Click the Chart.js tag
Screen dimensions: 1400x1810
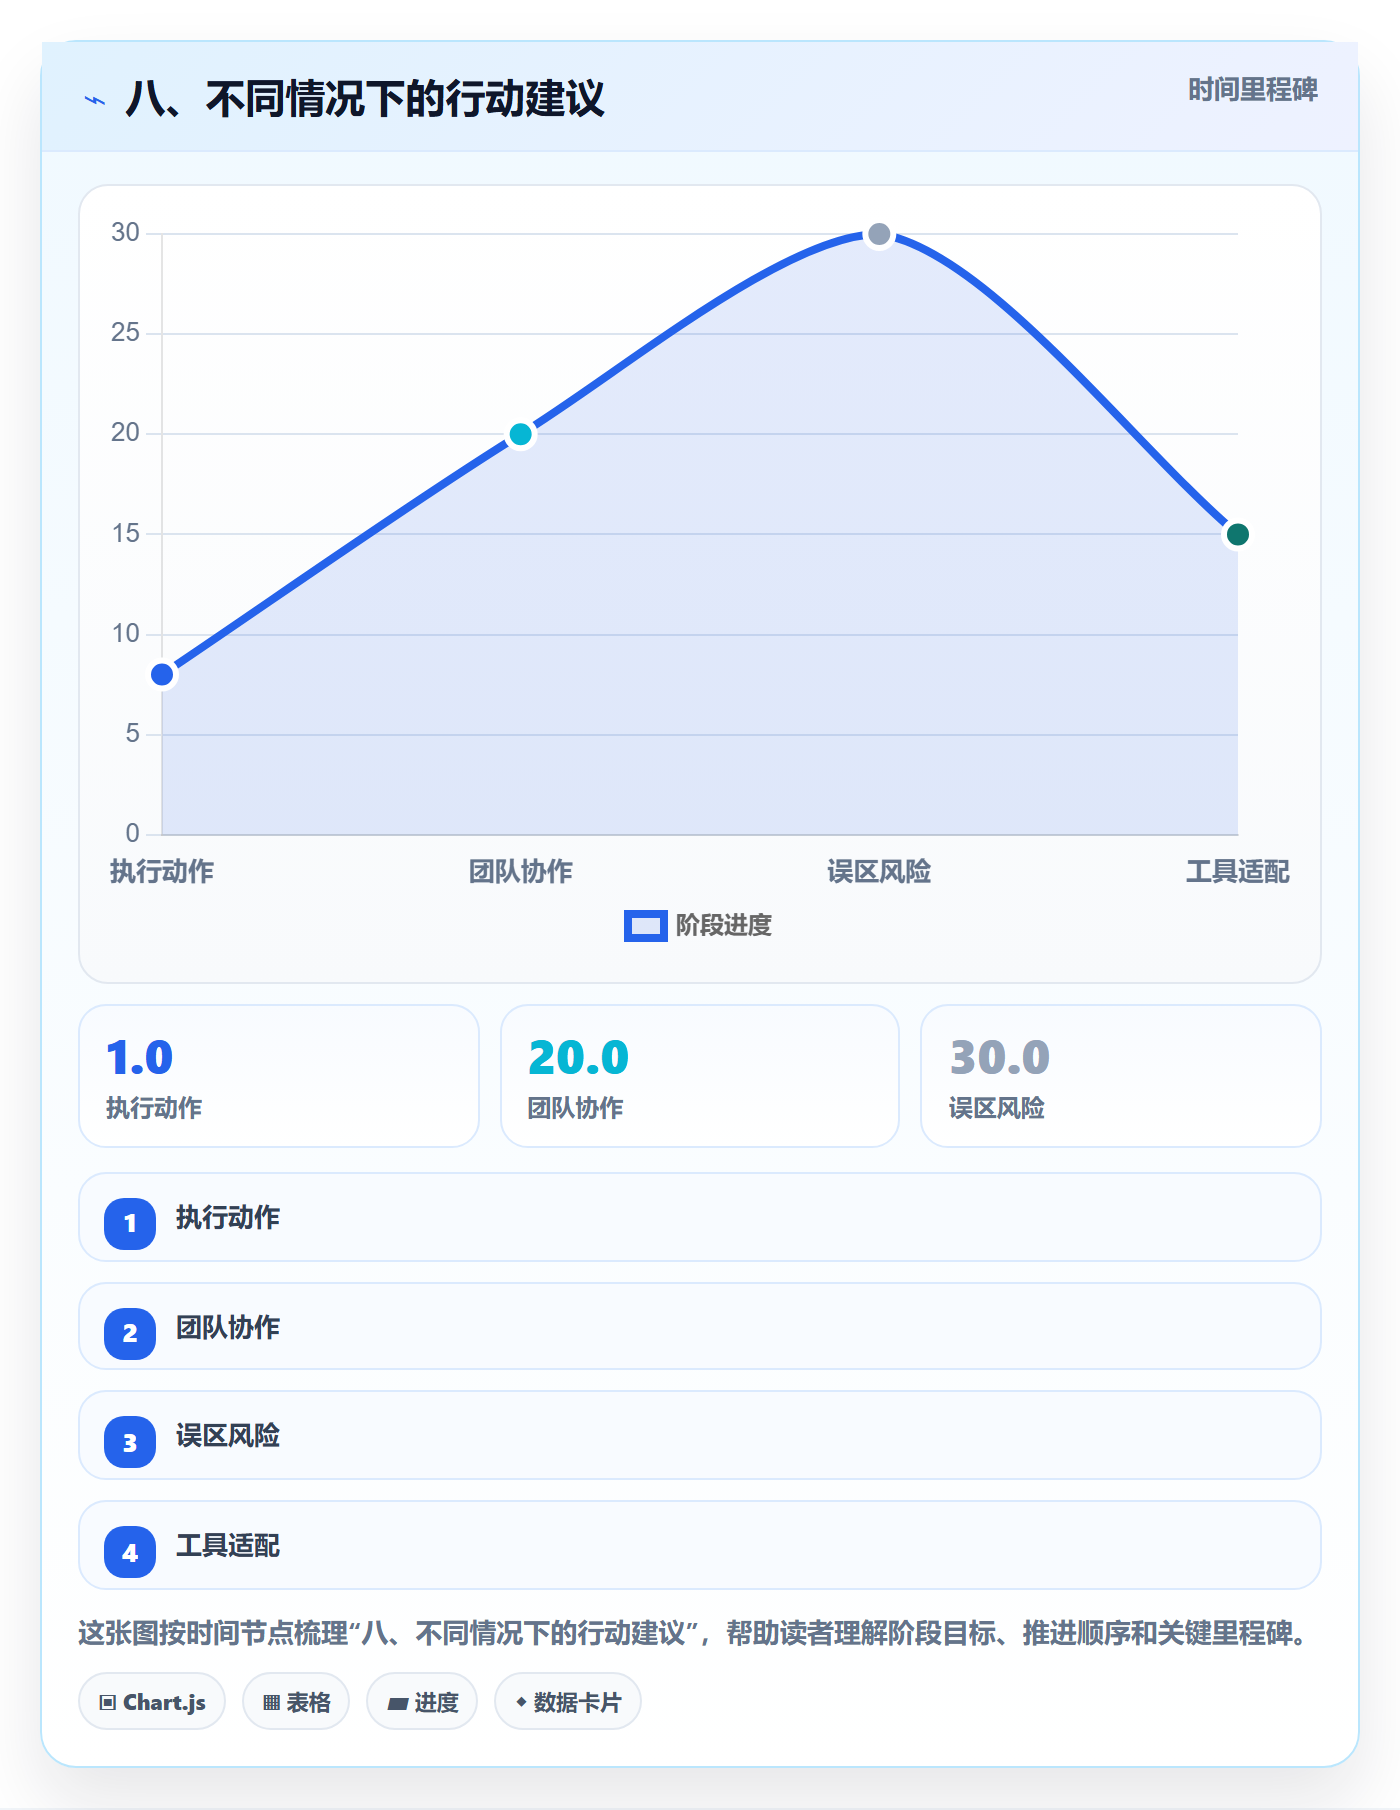[x=152, y=1701]
